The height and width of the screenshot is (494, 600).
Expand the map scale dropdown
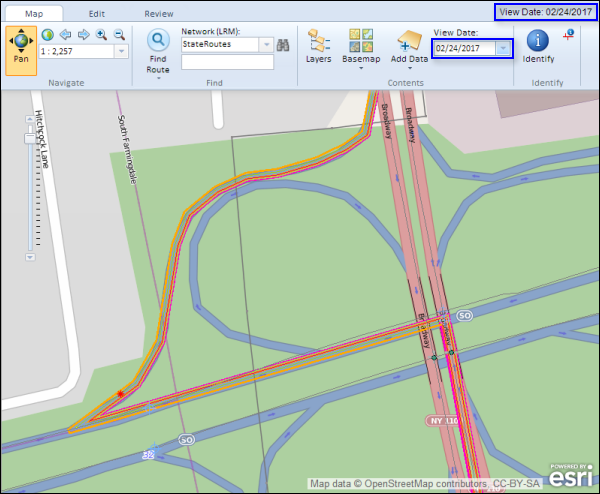click(x=121, y=51)
